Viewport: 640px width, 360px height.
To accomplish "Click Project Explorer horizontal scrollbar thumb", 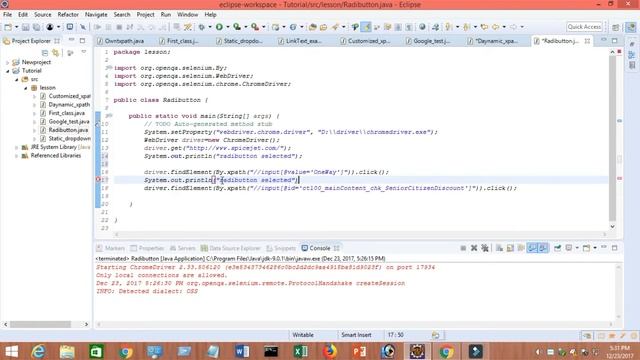I will click(x=40, y=324).
